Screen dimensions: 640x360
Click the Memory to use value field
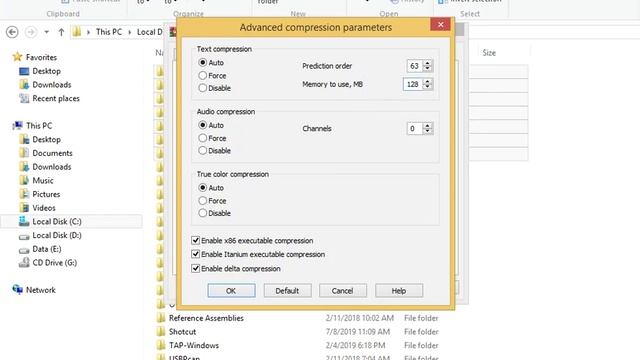(413, 84)
